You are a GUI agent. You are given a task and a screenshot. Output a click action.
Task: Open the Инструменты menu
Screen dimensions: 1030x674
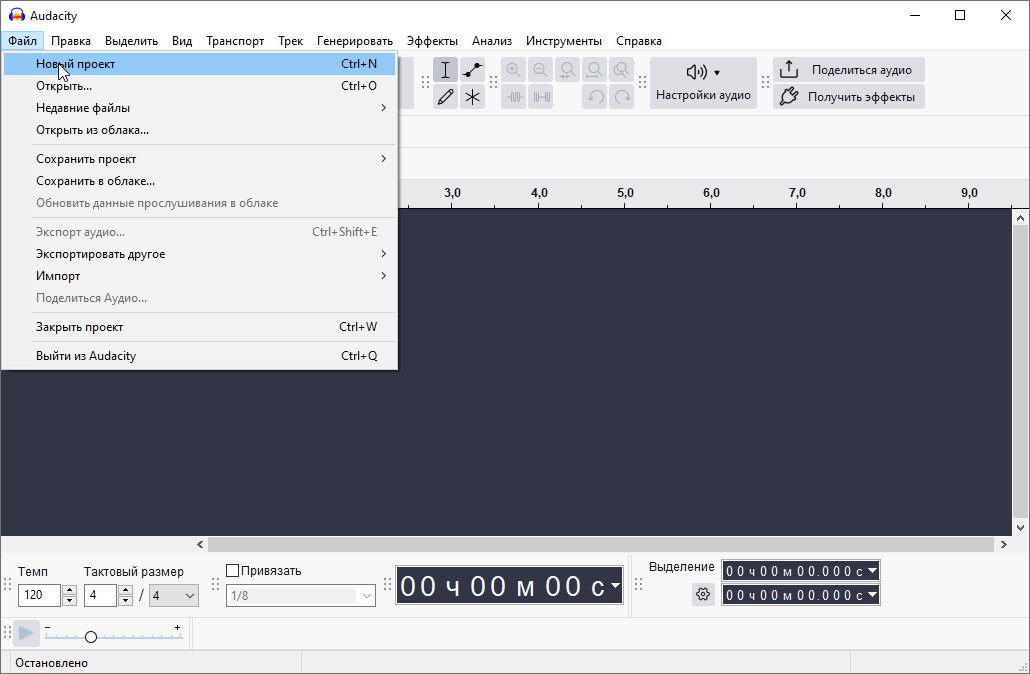click(x=564, y=41)
